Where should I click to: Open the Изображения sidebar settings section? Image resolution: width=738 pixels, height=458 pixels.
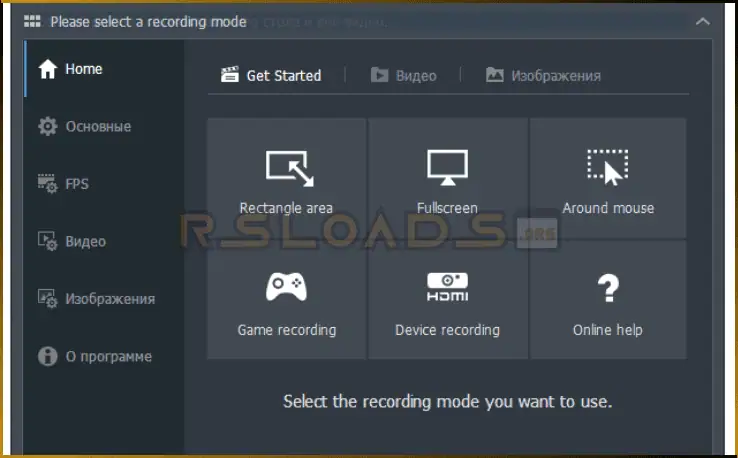click(104, 298)
